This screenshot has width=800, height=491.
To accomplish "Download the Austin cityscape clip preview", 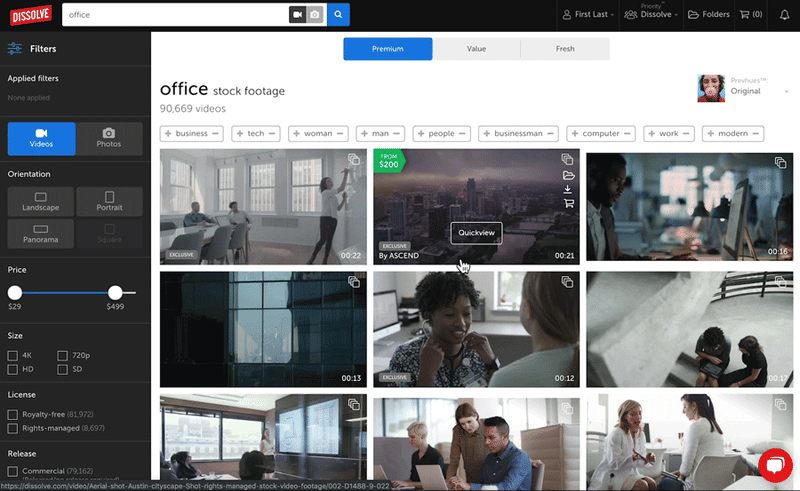I will [568, 188].
